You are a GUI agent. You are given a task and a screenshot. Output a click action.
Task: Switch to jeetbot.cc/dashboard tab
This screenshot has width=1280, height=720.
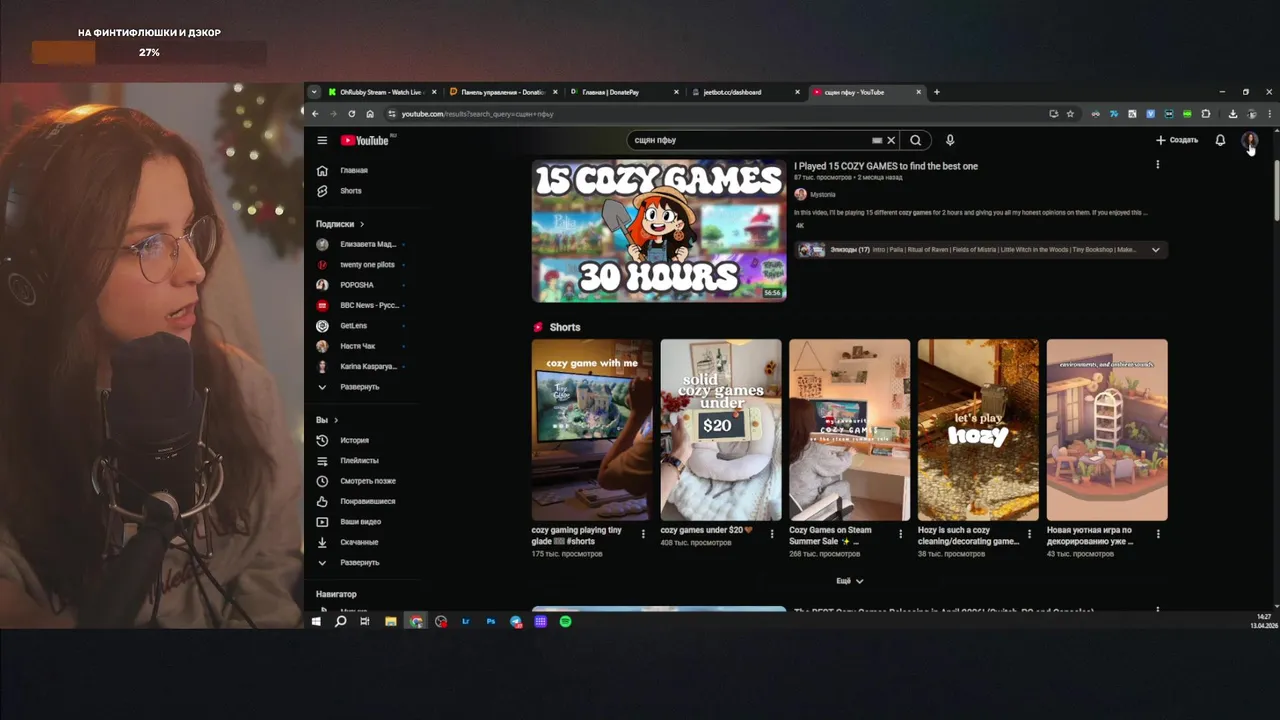tap(746, 92)
